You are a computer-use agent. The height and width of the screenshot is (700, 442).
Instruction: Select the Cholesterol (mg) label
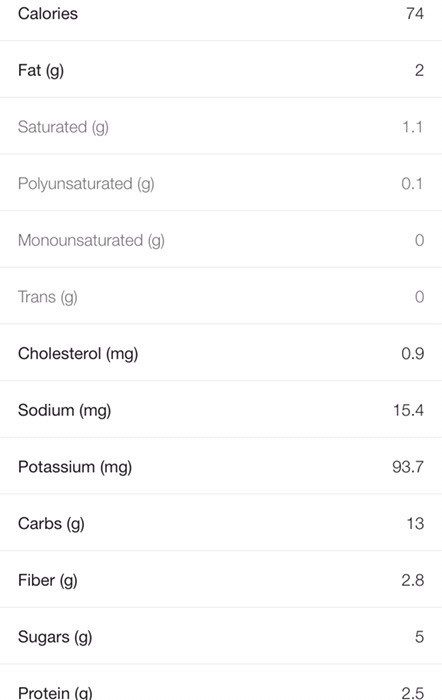pyautogui.click(x=78, y=354)
